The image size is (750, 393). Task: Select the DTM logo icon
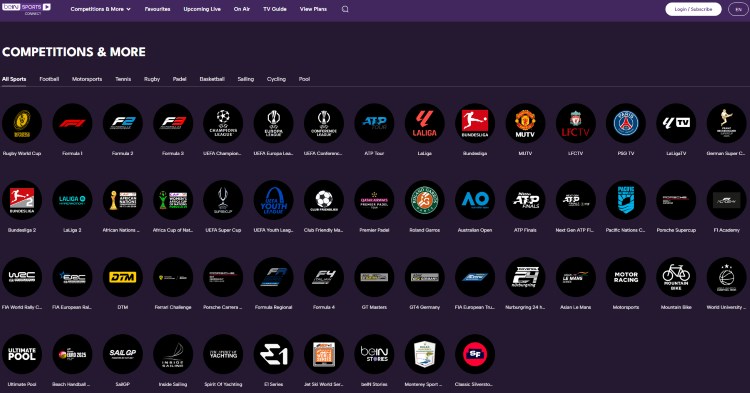(x=122, y=277)
